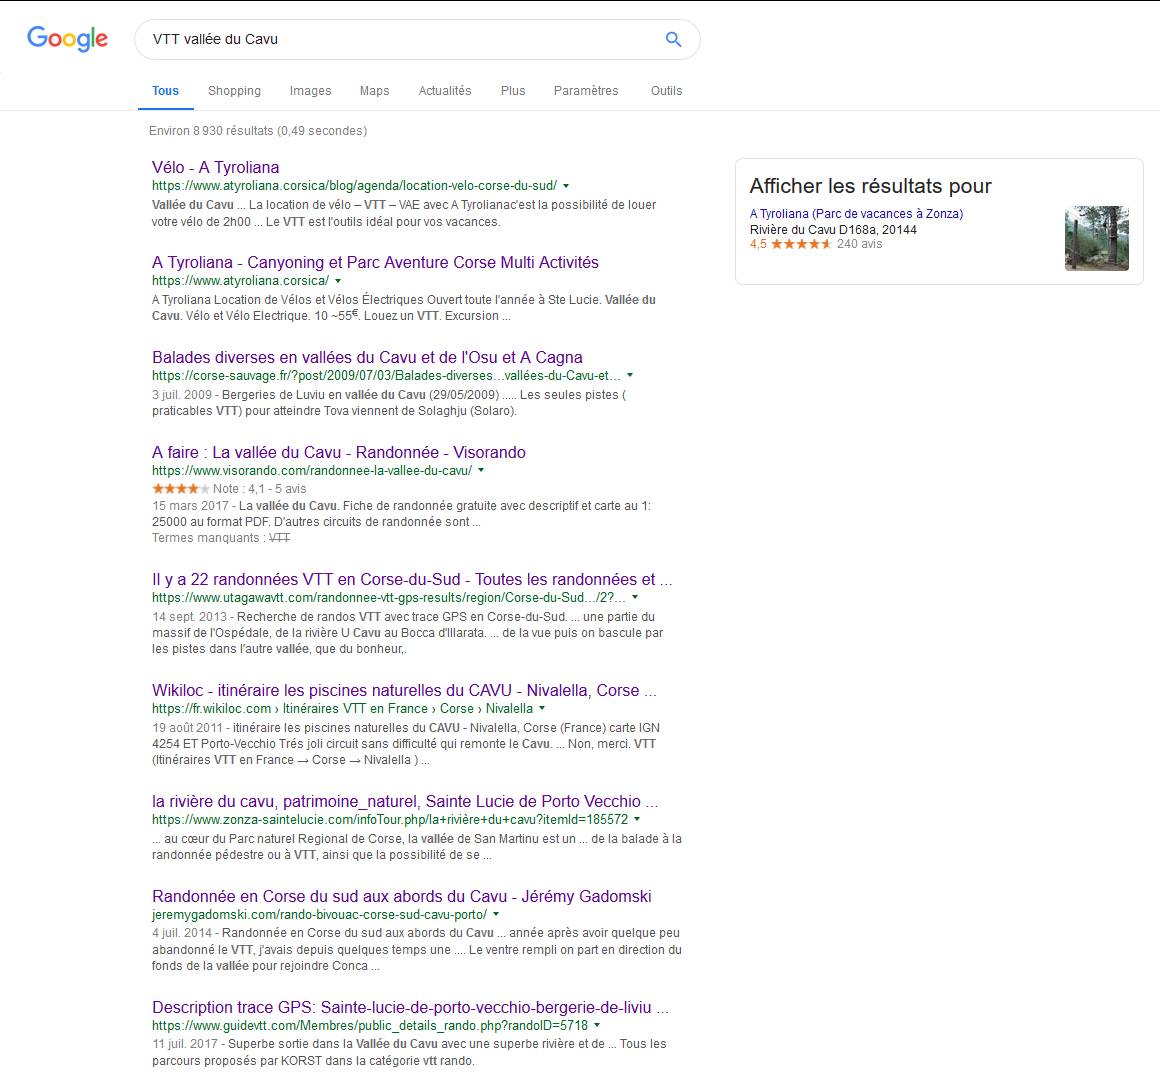The height and width of the screenshot is (1080, 1160).
Task: Click the rating stars under Visorando result
Action: (181, 489)
